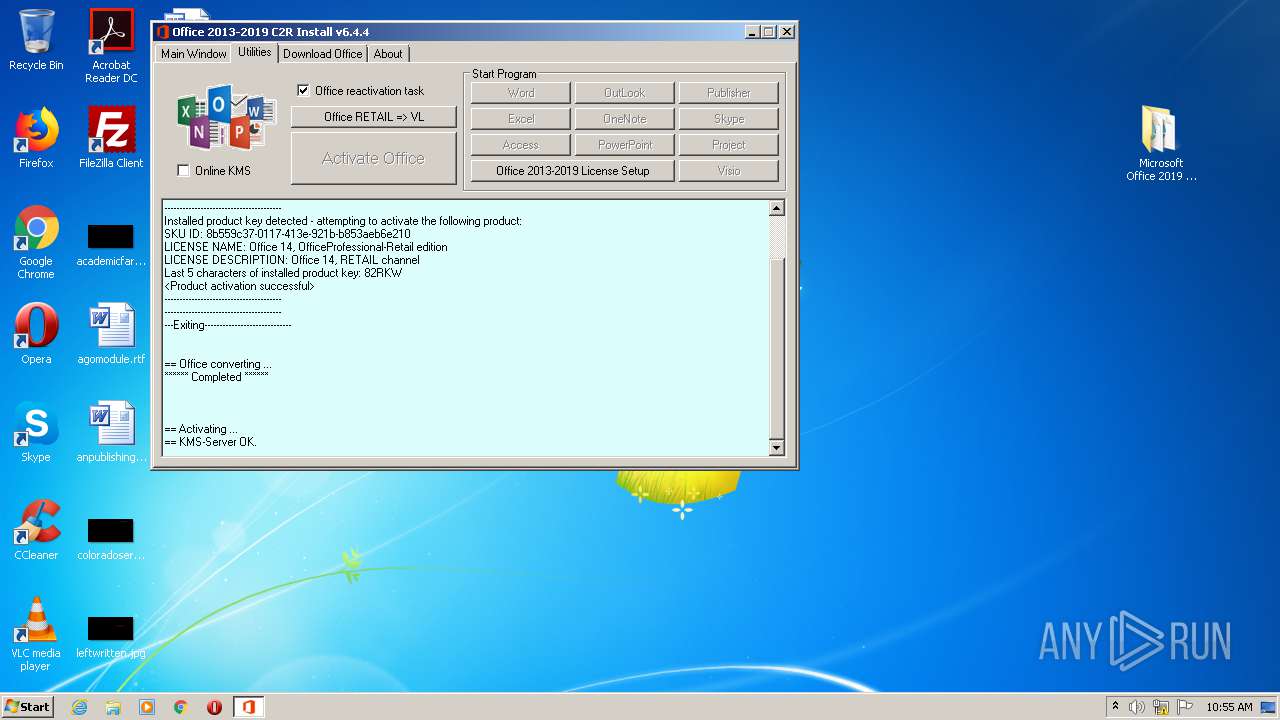Screen dimensions: 1280x720
Task: Click the volume tray icon
Action: [x=1137, y=707]
